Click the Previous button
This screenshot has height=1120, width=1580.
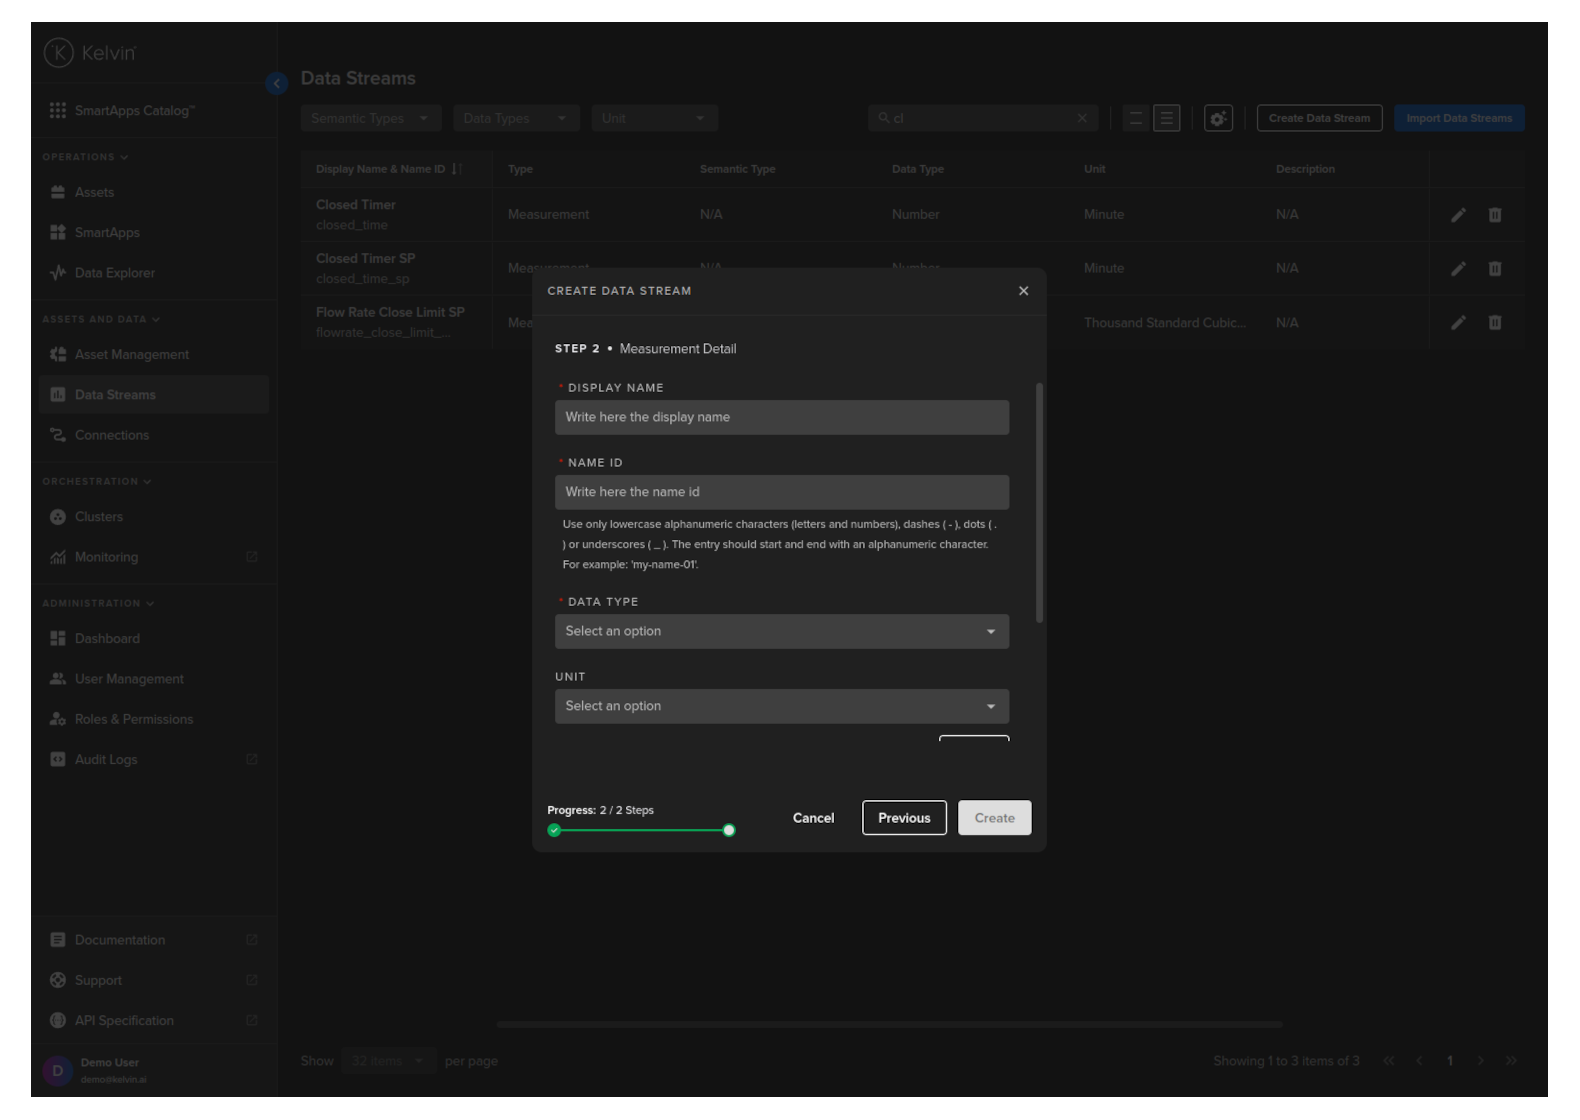(904, 818)
